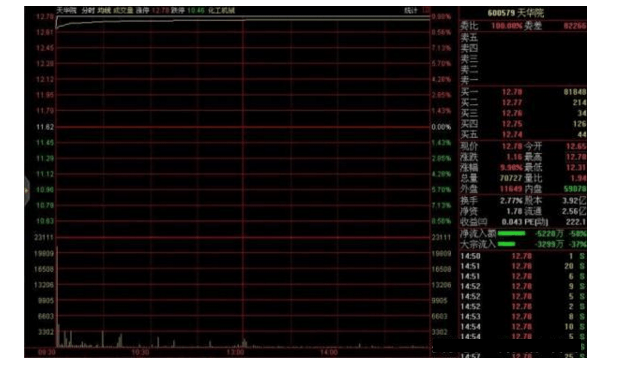Viewport: 620px width, 372px height.
Task: Click the tall opening volume bar at 09:30
Action: [58, 296]
